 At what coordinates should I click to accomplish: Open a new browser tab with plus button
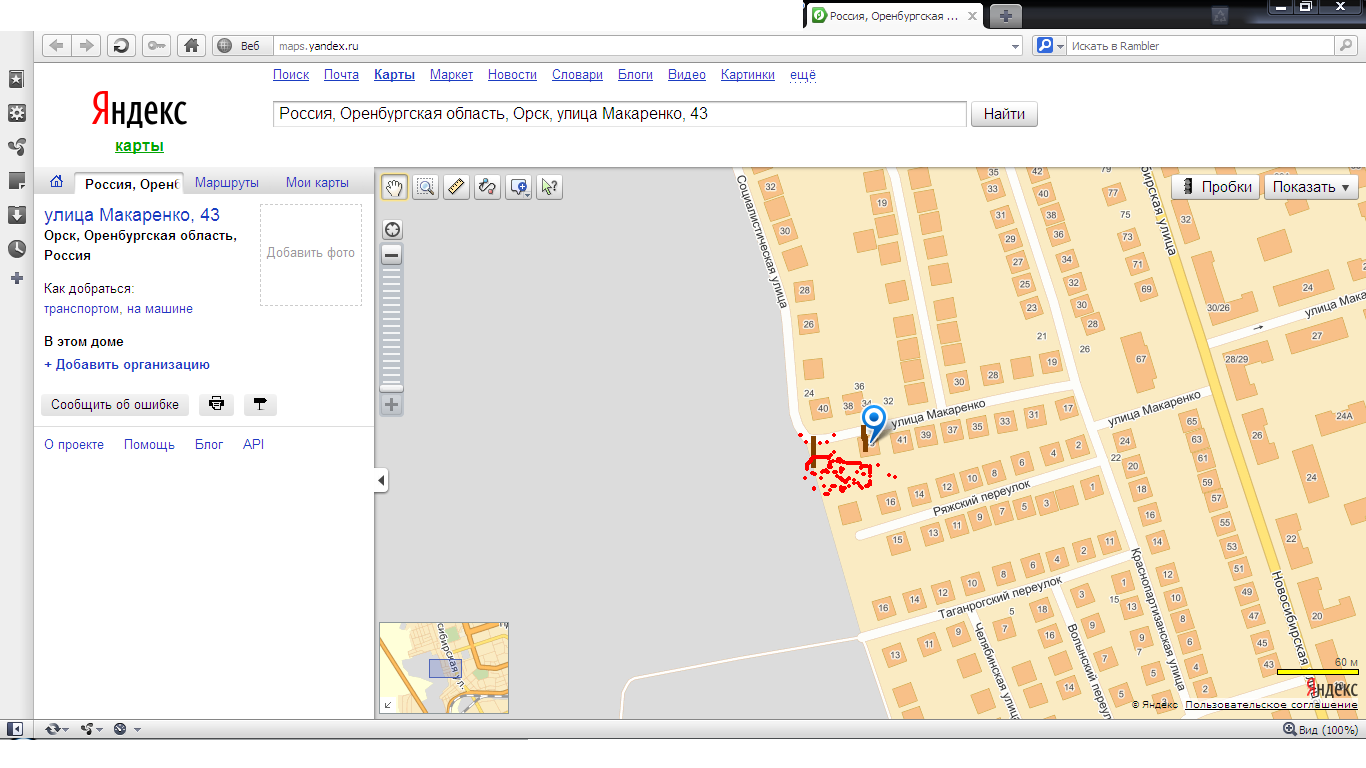(1006, 15)
